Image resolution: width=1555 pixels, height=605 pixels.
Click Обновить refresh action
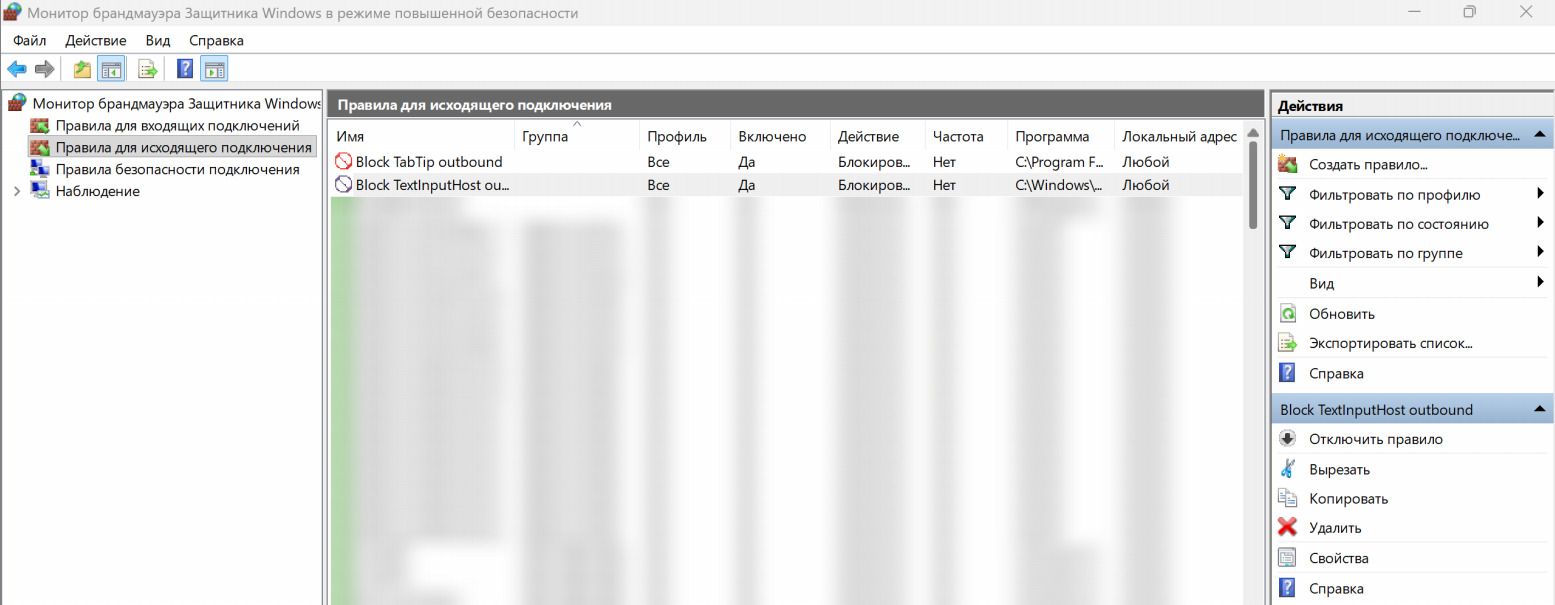(x=1342, y=314)
